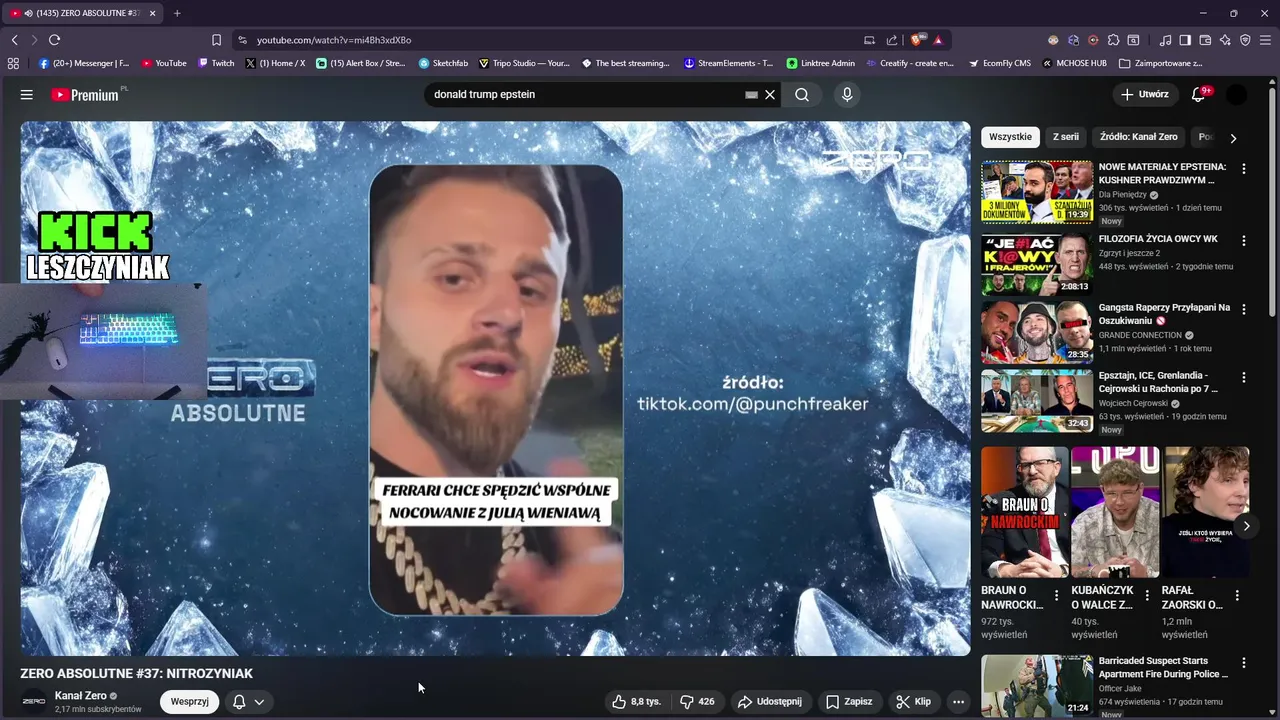Open a new browser tab

click(177, 13)
